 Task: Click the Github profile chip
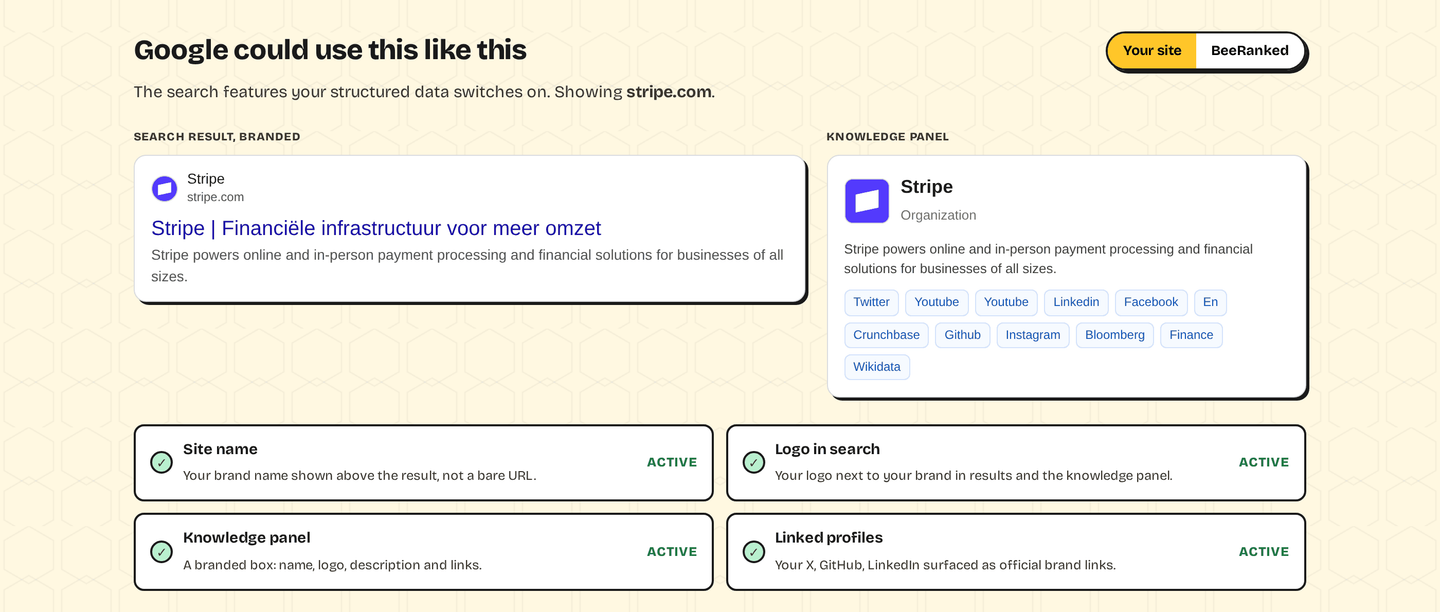[x=963, y=335]
